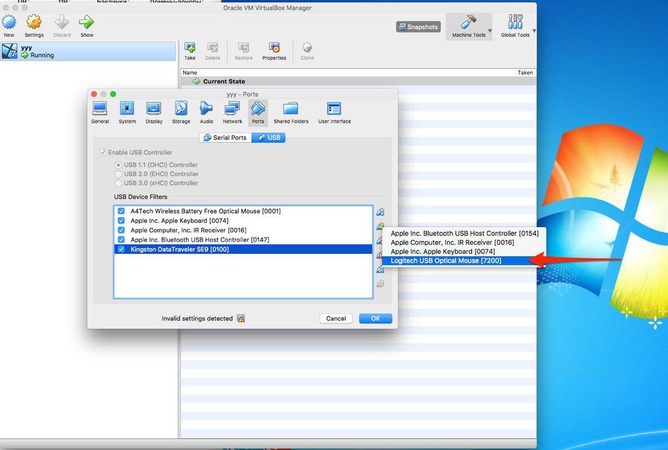Click the Restore snapshot icon
The height and width of the screenshot is (450, 668).
244,47
